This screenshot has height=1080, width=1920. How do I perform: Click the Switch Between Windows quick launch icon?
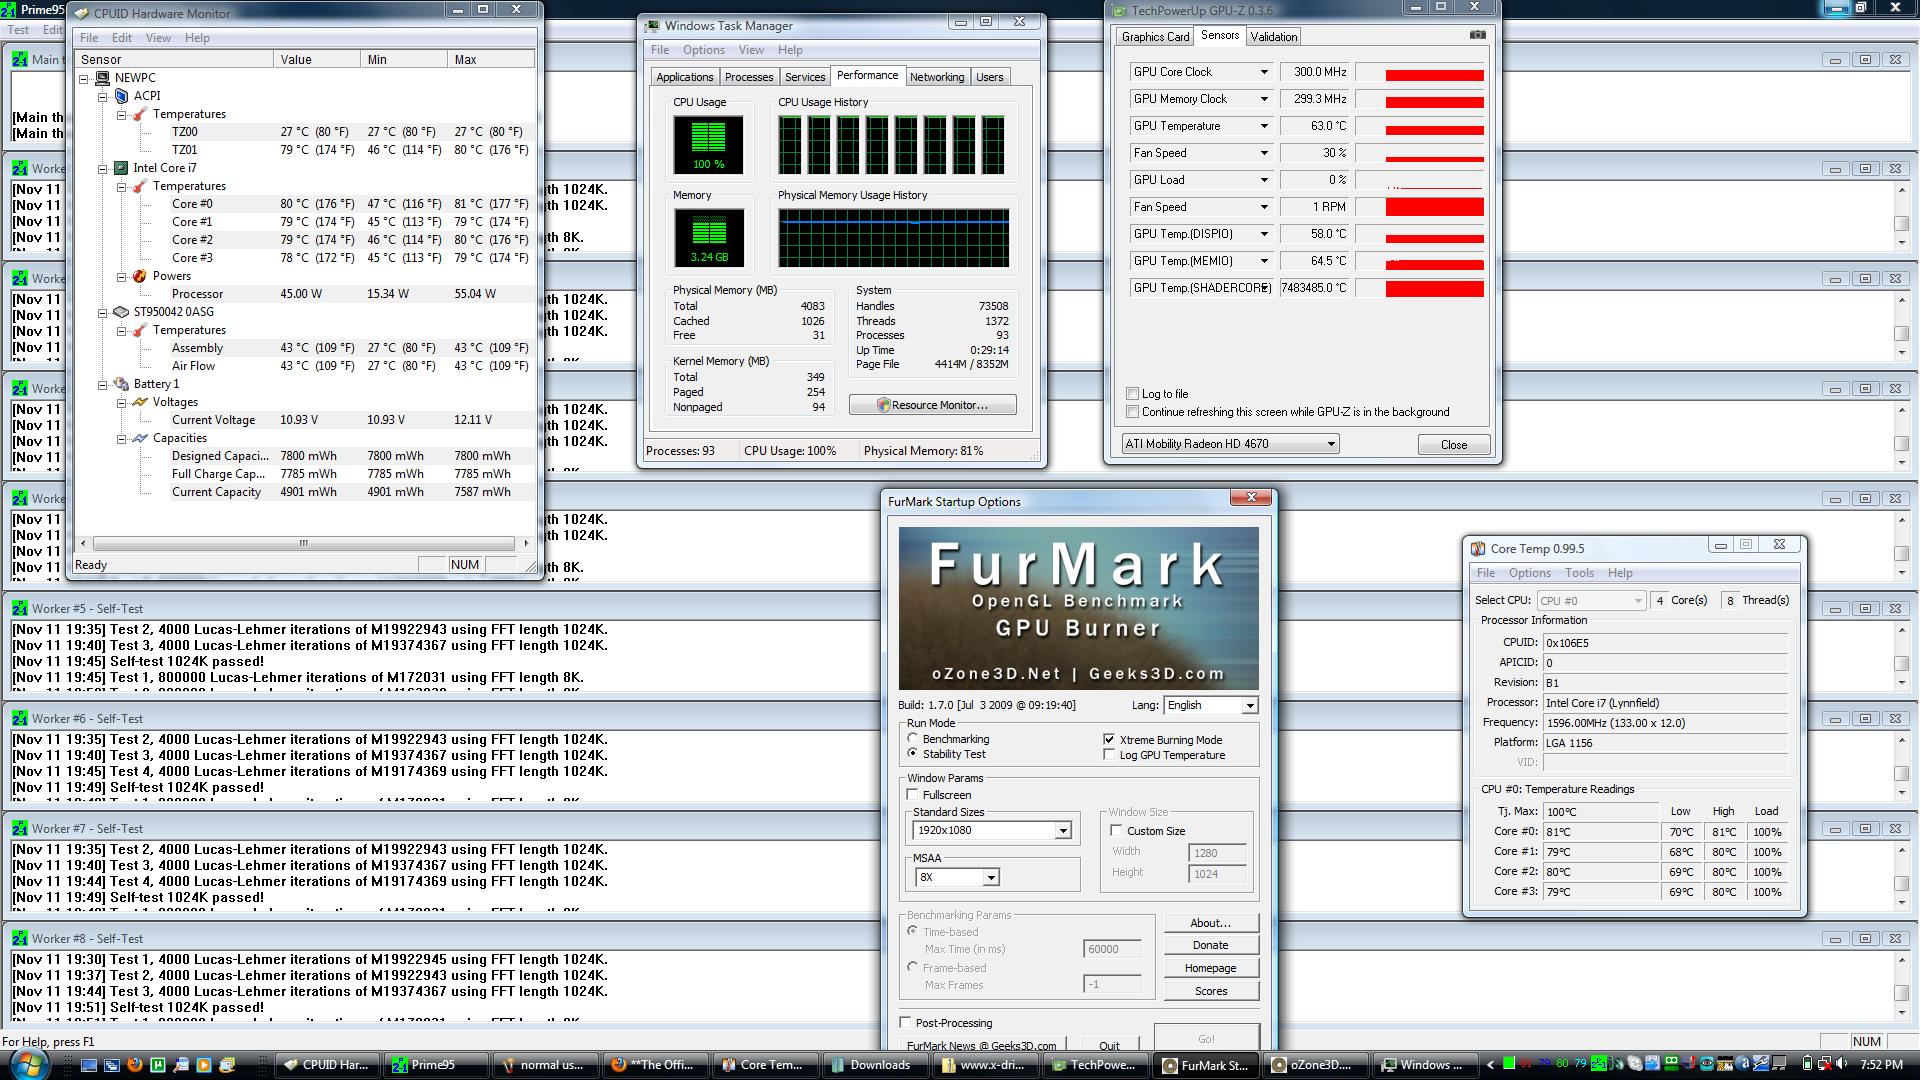coord(112,1065)
